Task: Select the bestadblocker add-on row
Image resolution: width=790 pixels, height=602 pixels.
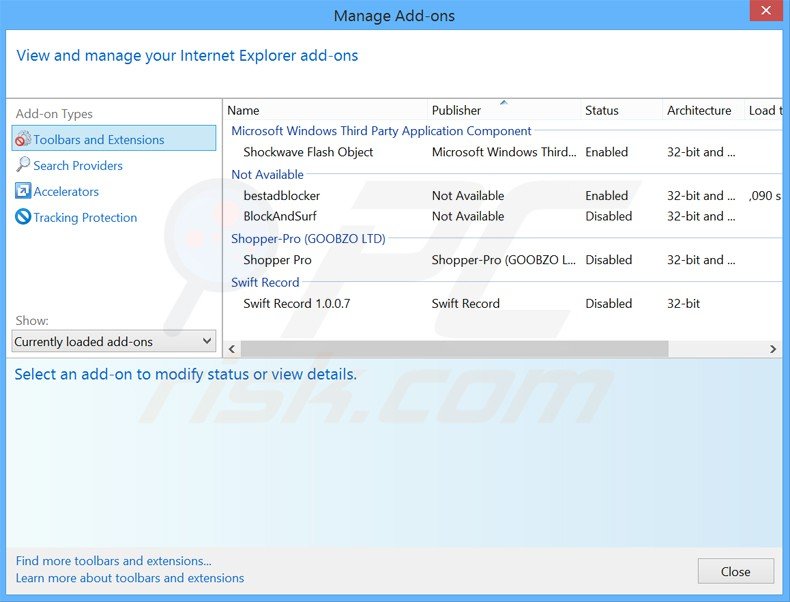Action: (x=282, y=196)
